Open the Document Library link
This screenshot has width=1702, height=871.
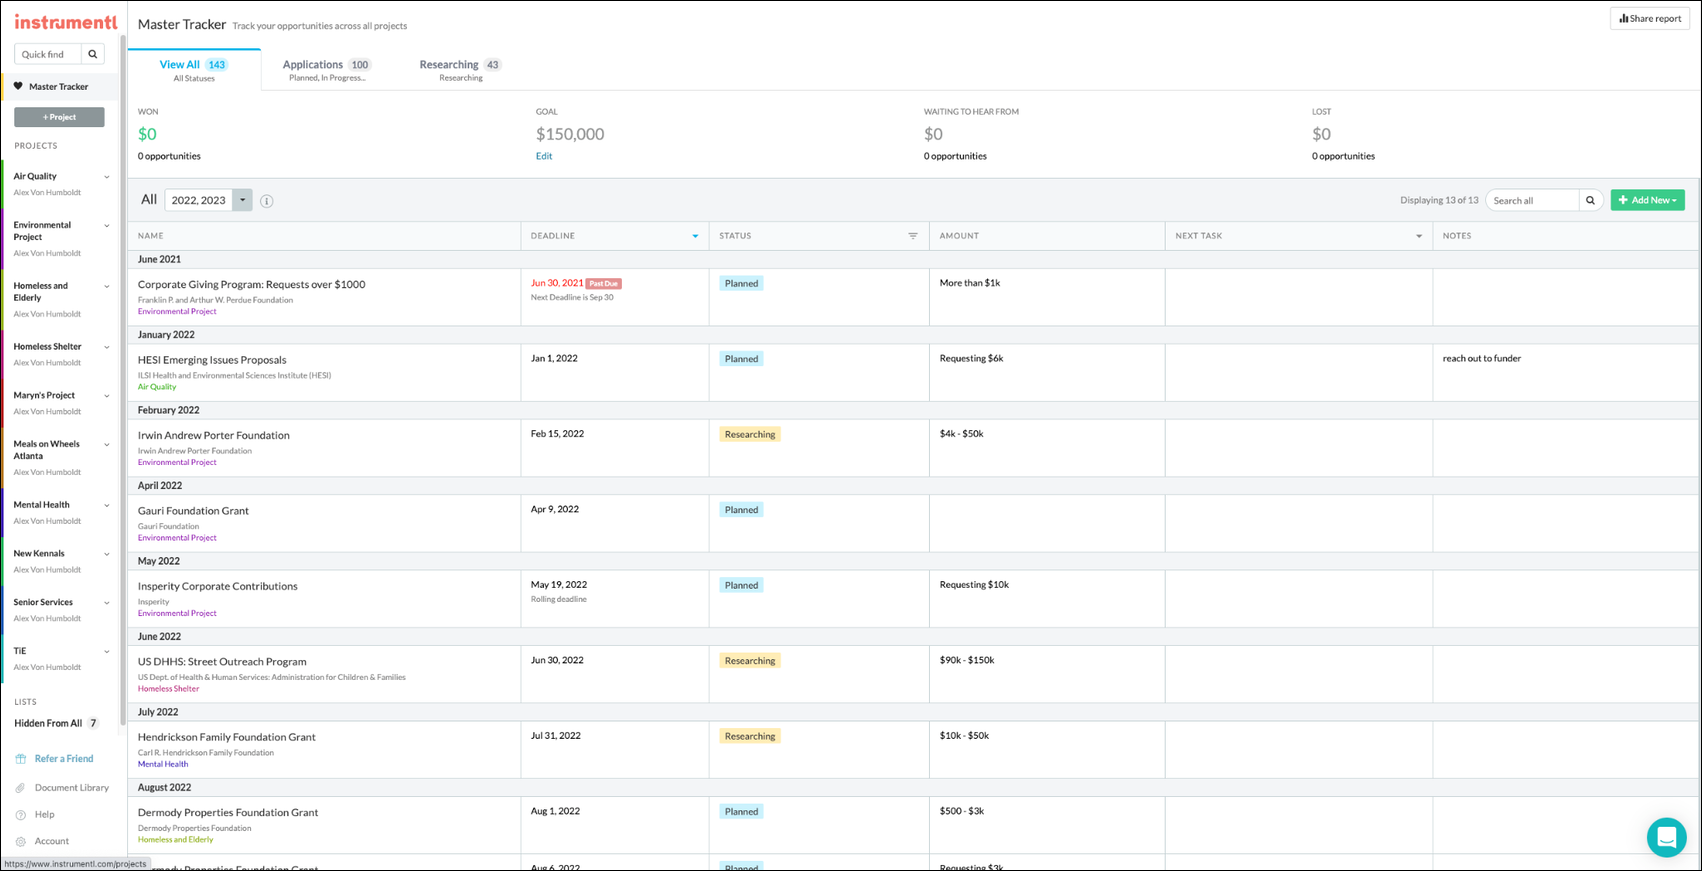pyautogui.click(x=72, y=788)
